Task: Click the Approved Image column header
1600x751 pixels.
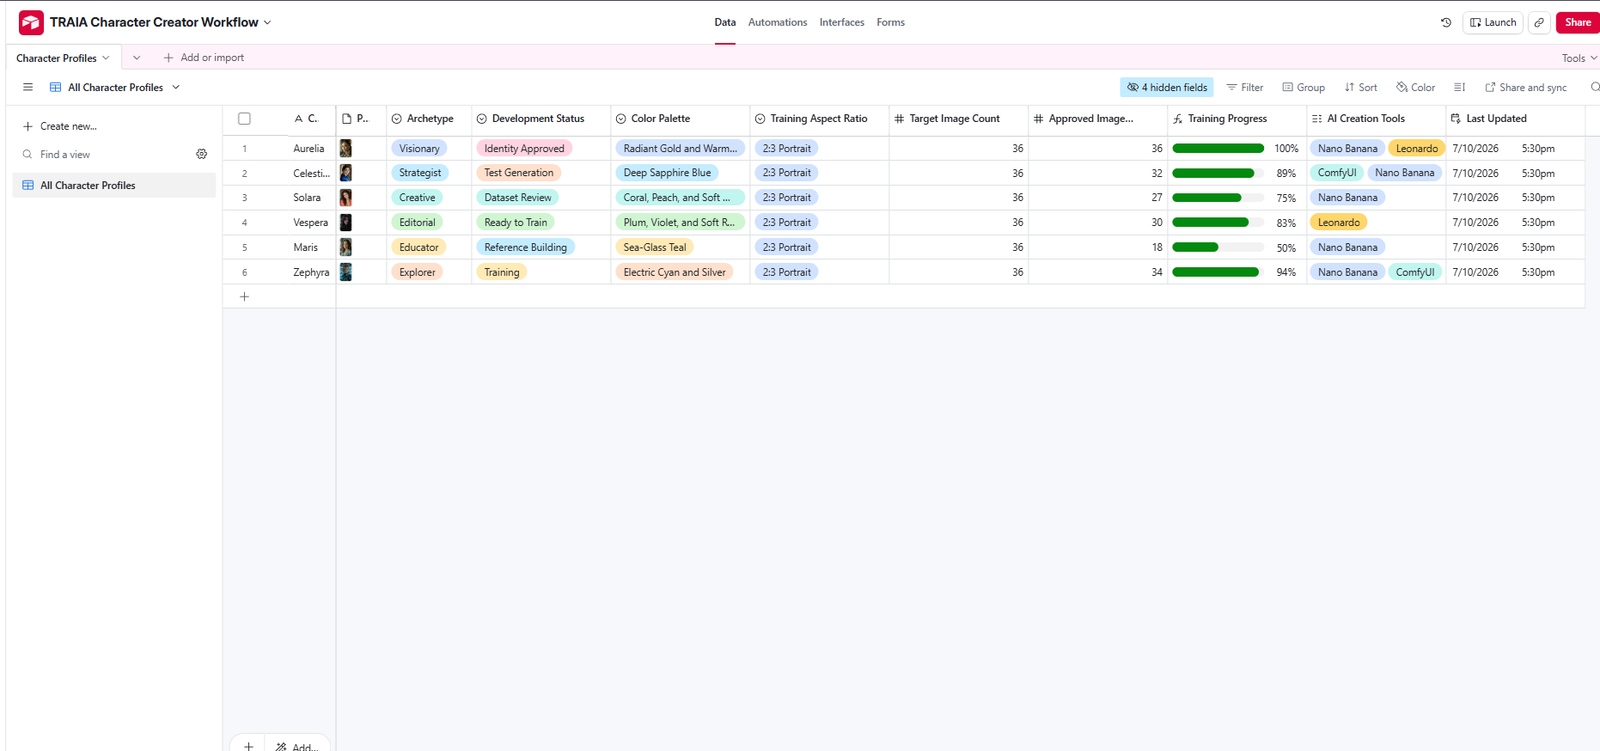Action: coord(1097,118)
